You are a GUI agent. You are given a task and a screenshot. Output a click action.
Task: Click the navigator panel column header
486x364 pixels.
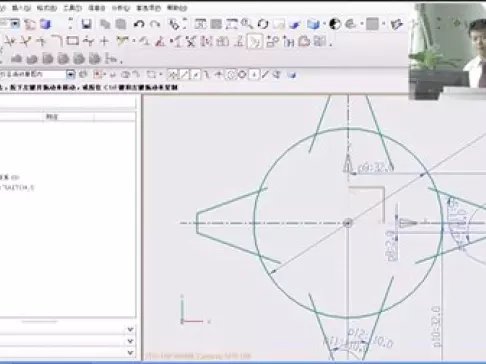click(x=52, y=117)
